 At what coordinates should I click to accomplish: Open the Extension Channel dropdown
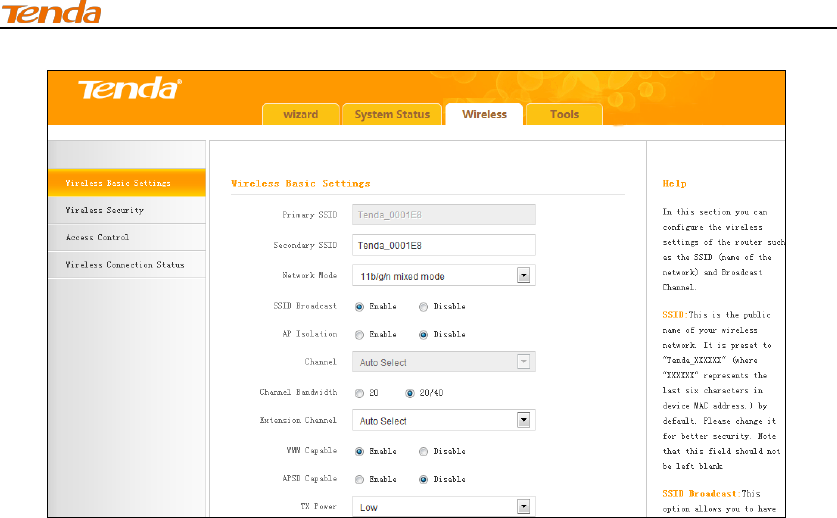click(444, 420)
